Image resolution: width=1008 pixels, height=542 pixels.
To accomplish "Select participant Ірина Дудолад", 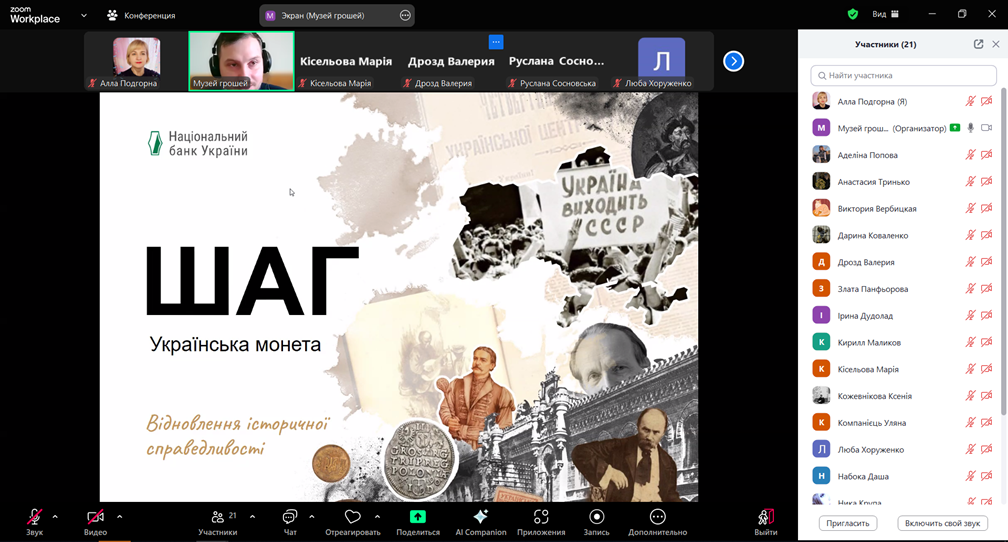I will pos(903,316).
